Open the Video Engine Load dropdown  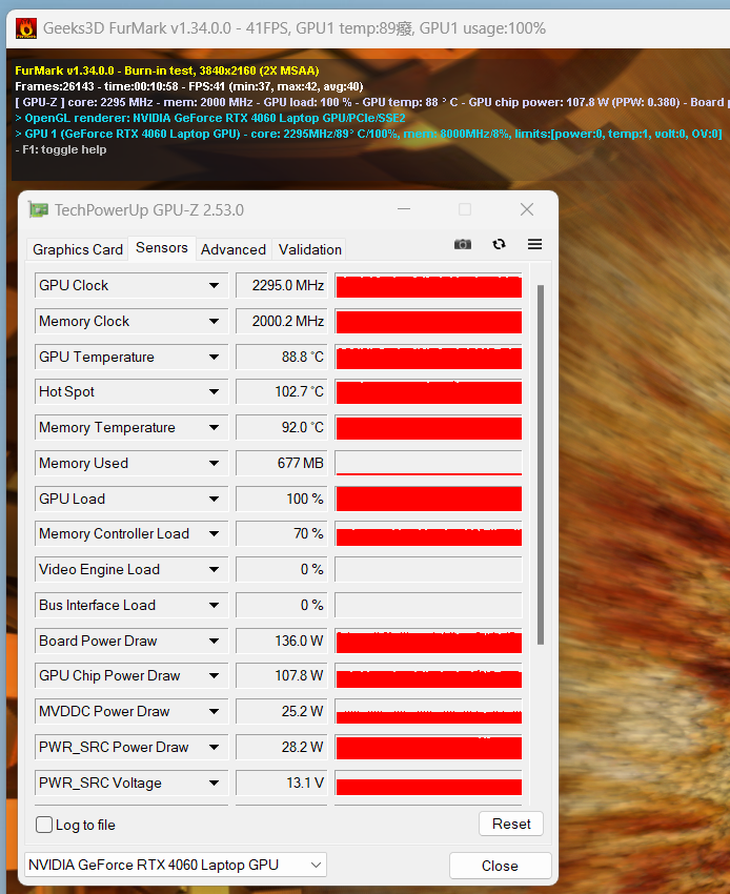pos(214,570)
